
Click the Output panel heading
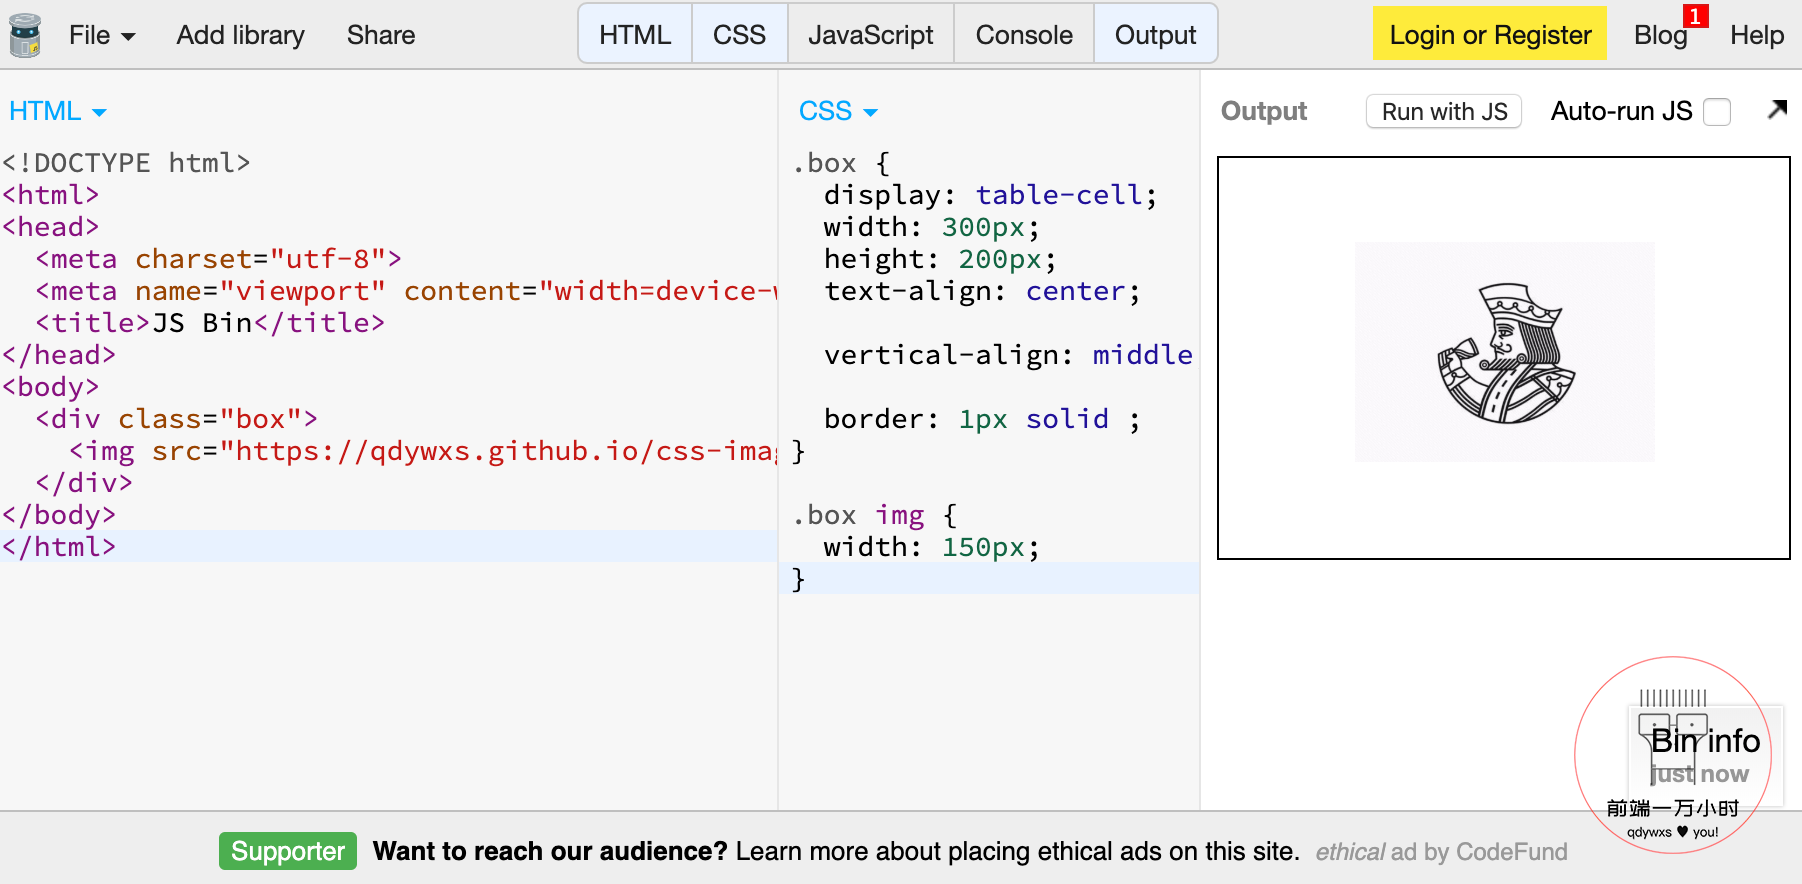[1264, 111]
